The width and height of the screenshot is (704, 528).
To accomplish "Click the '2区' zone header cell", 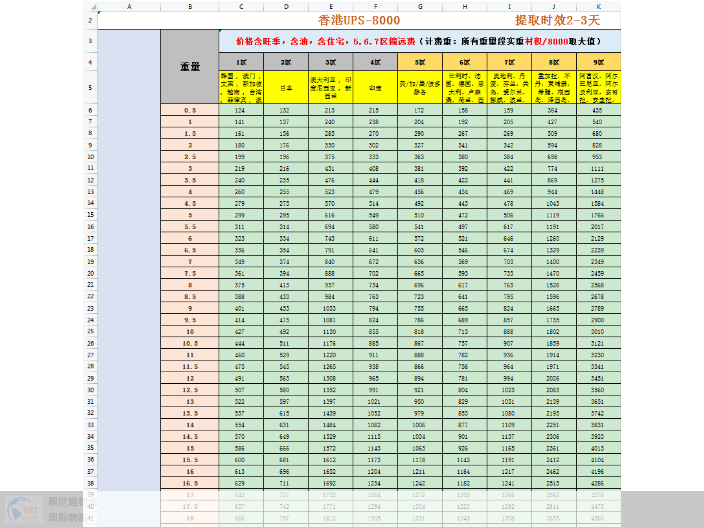I will [x=286, y=62].
